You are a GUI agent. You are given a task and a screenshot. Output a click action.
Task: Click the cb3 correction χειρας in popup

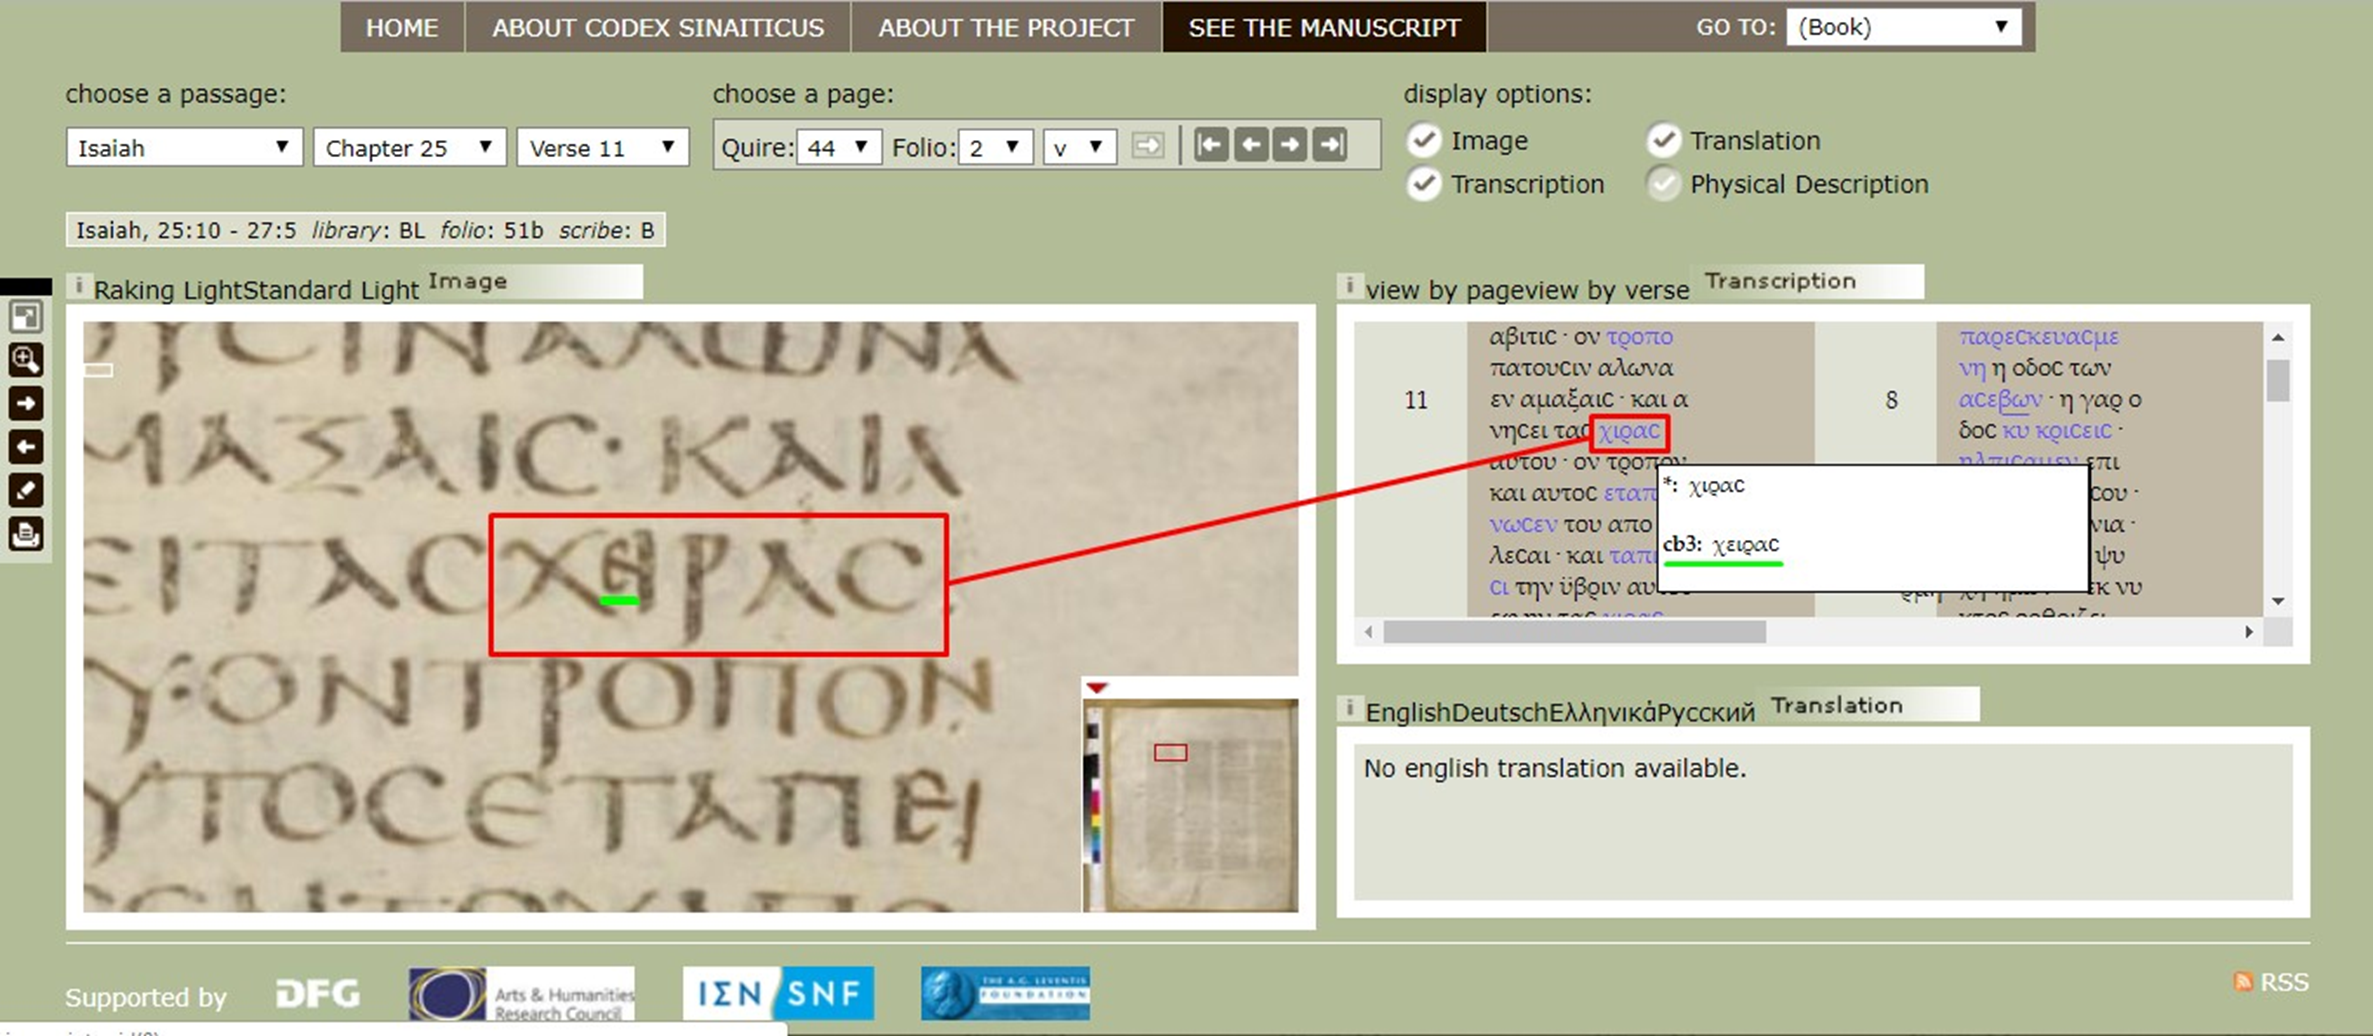[x=1745, y=545]
